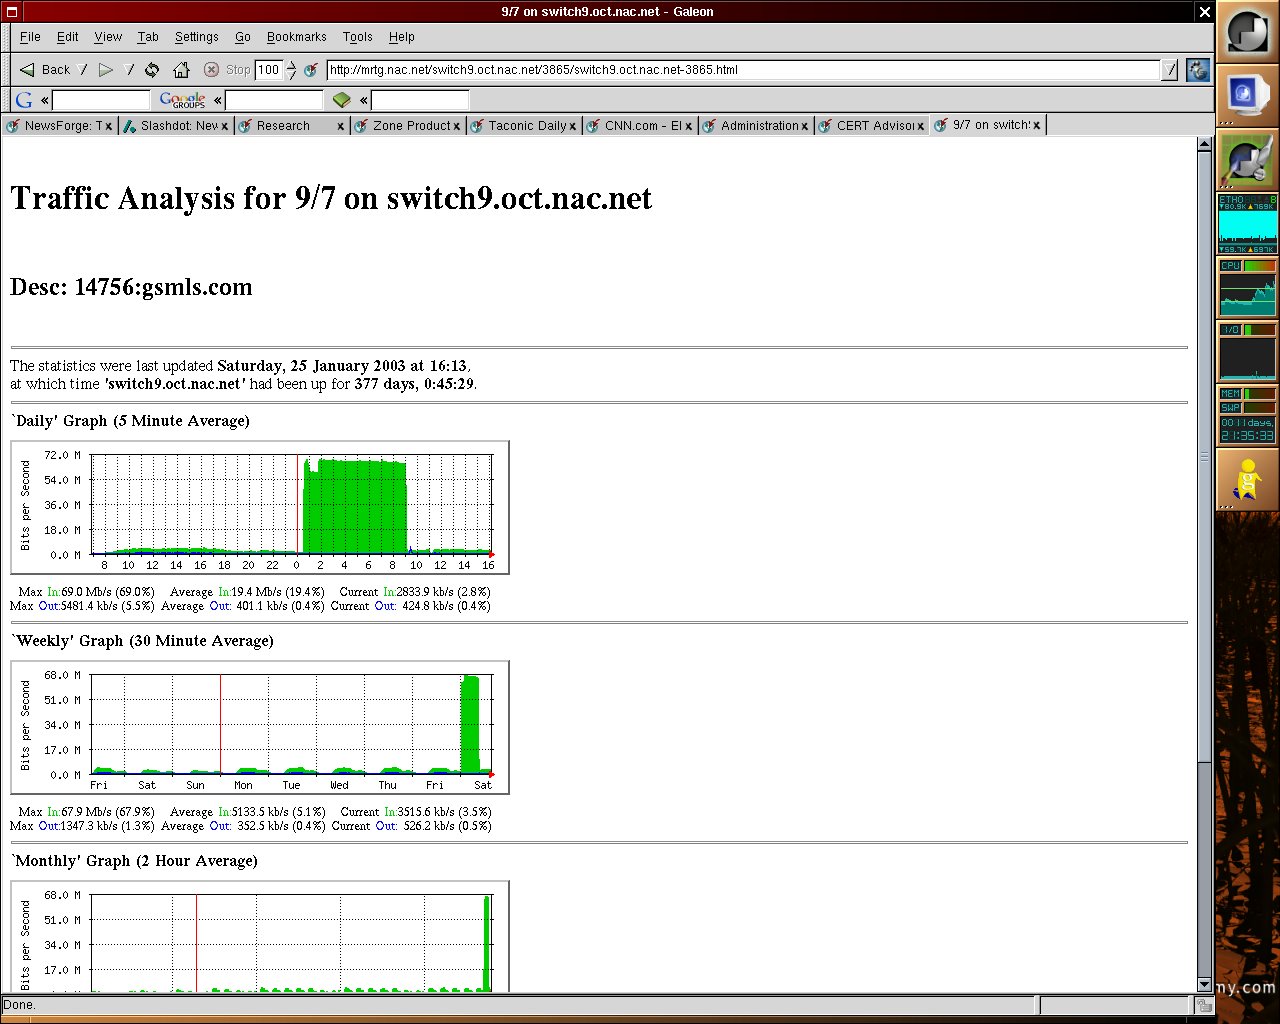Open the Bookmarks menu
Viewport: 1280px width, 1024px height.
296,37
